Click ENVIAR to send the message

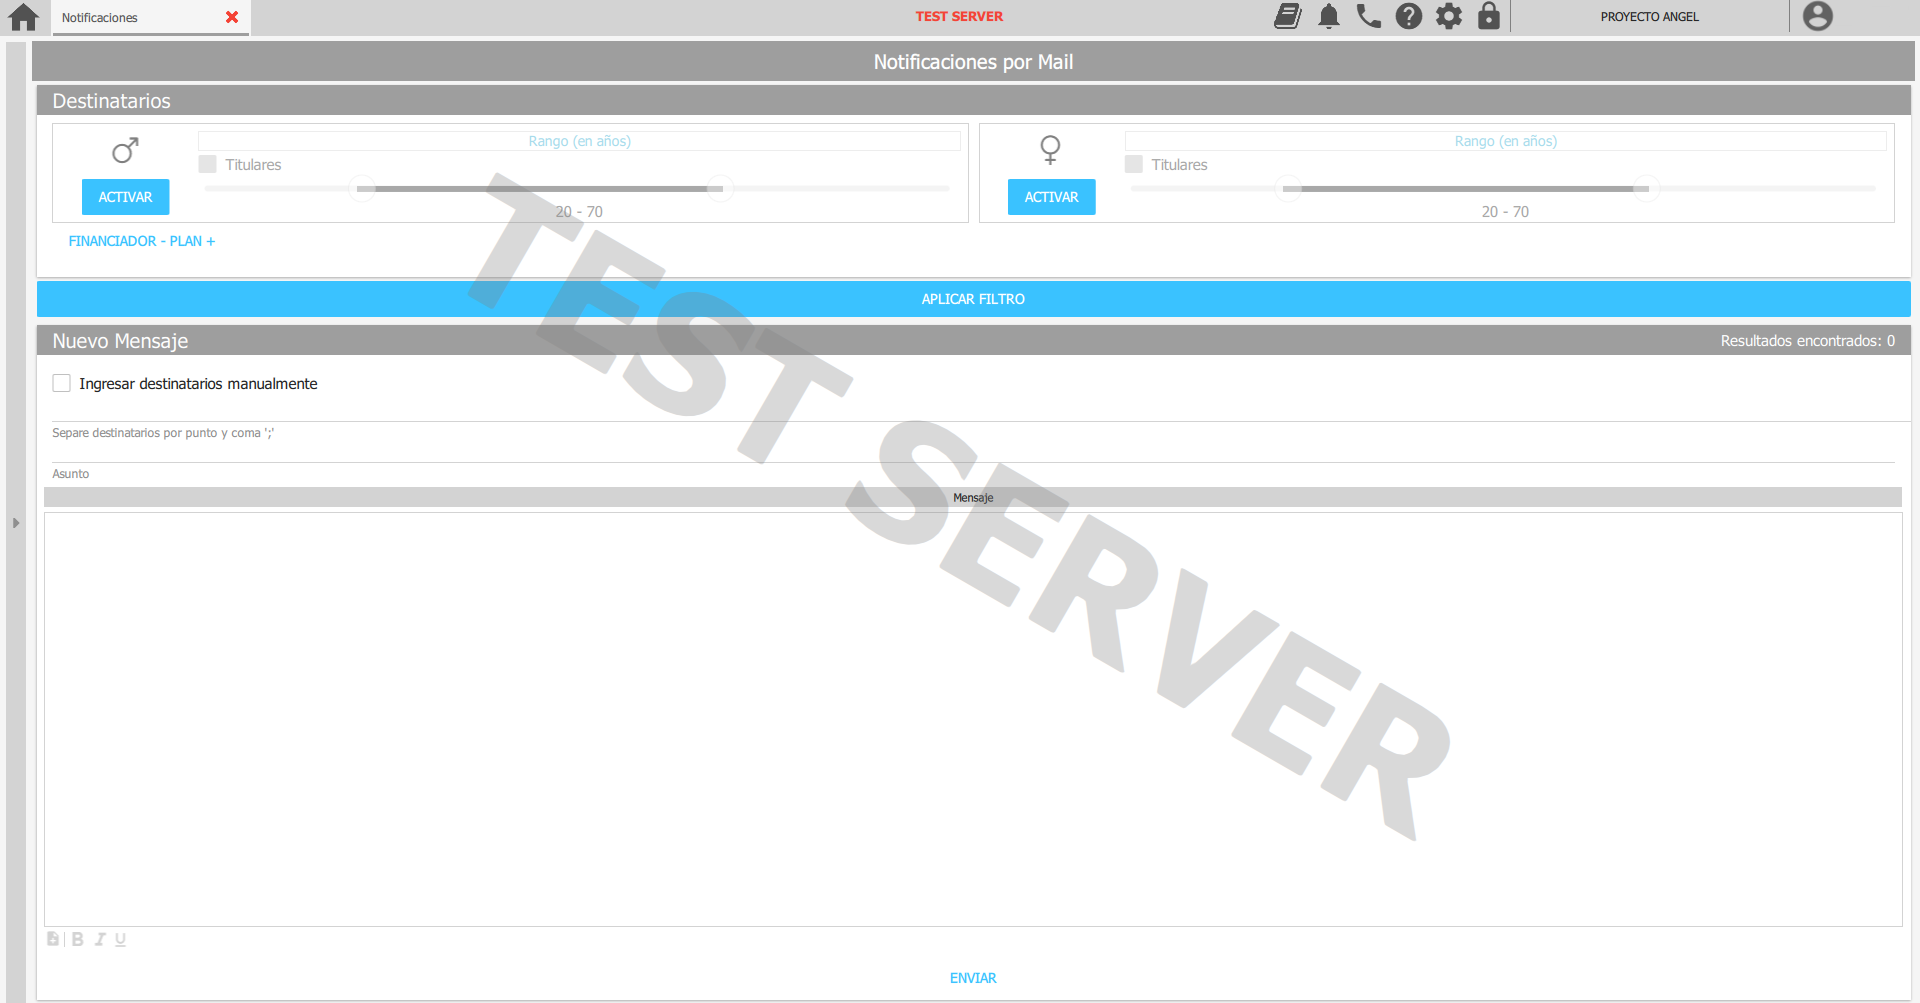click(x=972, y=977)
